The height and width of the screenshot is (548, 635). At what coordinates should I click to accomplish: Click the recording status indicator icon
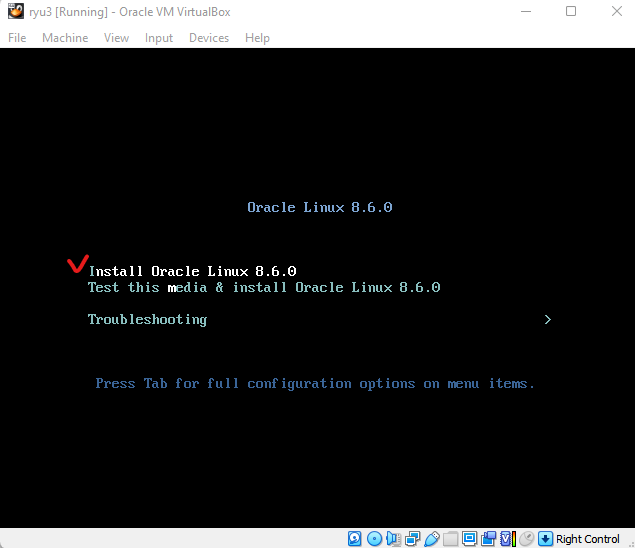coord(488,539)
